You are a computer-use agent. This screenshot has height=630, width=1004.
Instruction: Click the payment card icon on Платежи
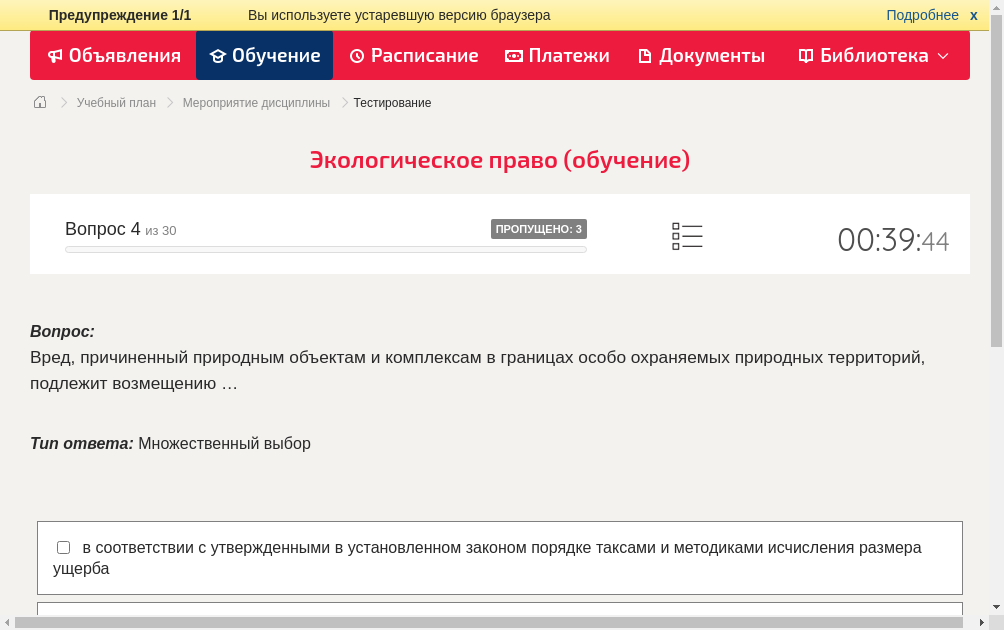[x=512, y=55]
